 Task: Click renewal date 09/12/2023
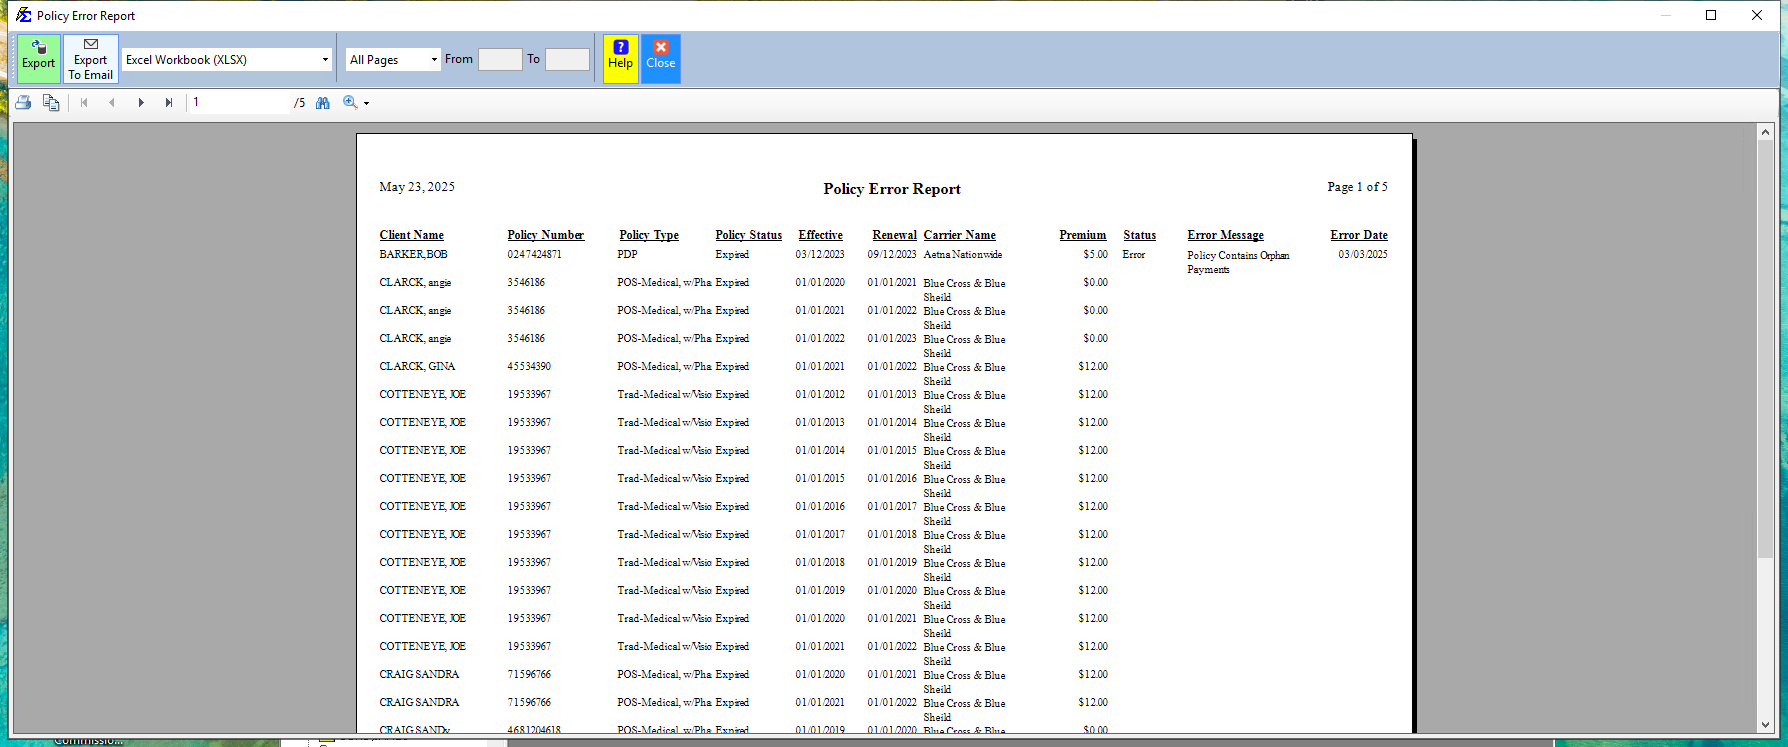(x=892, y=255)
